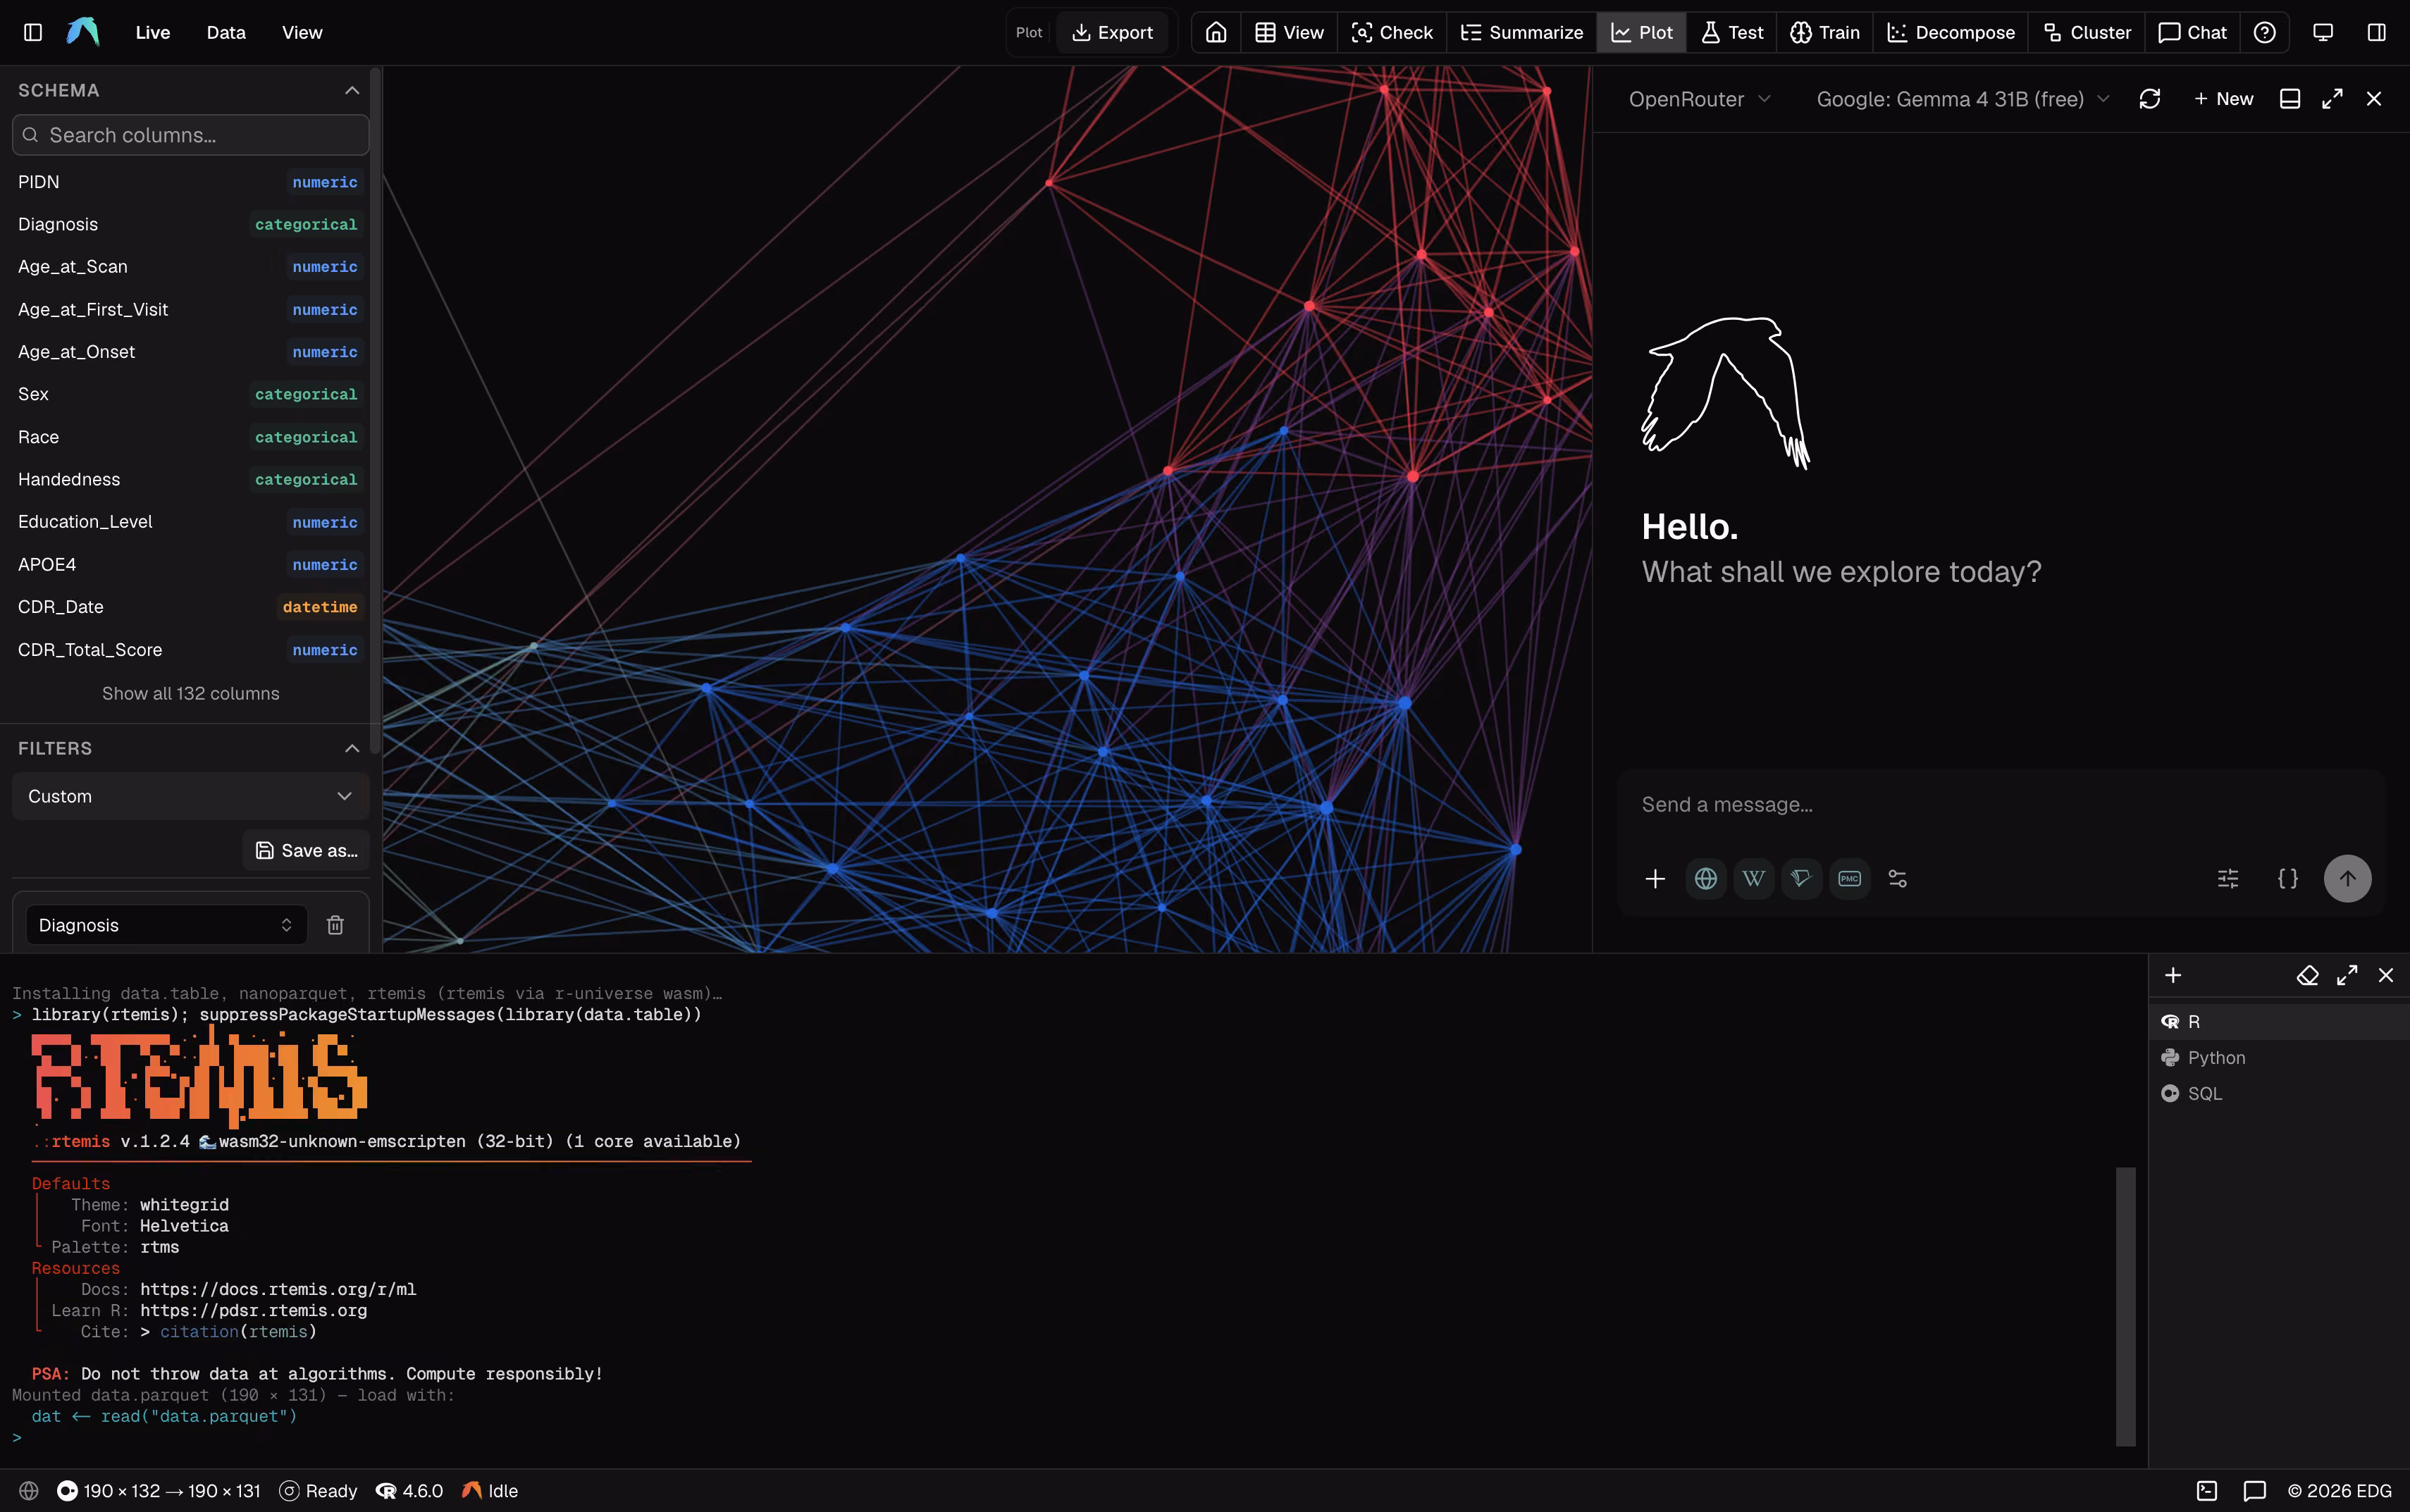The height and width of the screenshot is (1512, 2410).
Task: Click the PMC tool icon
Action: pos(1849,878)
